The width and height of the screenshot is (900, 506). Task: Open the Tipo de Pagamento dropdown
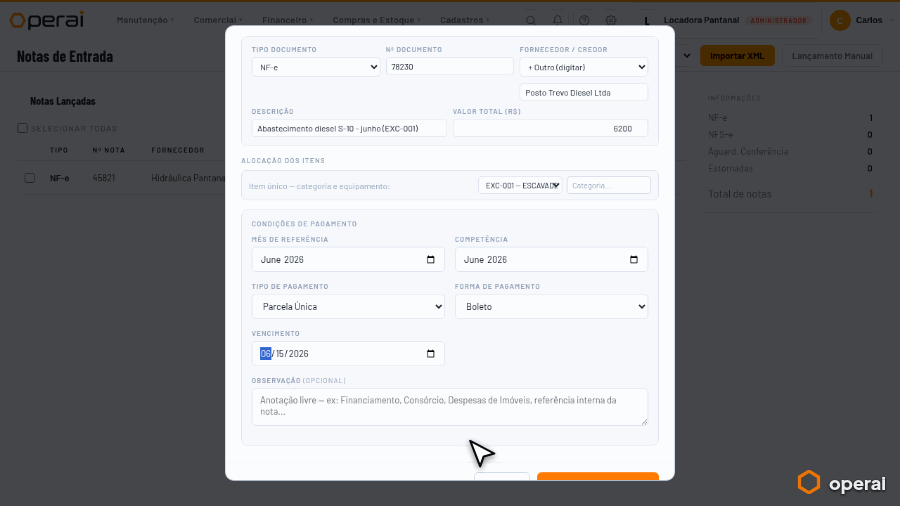click(348, 307)
